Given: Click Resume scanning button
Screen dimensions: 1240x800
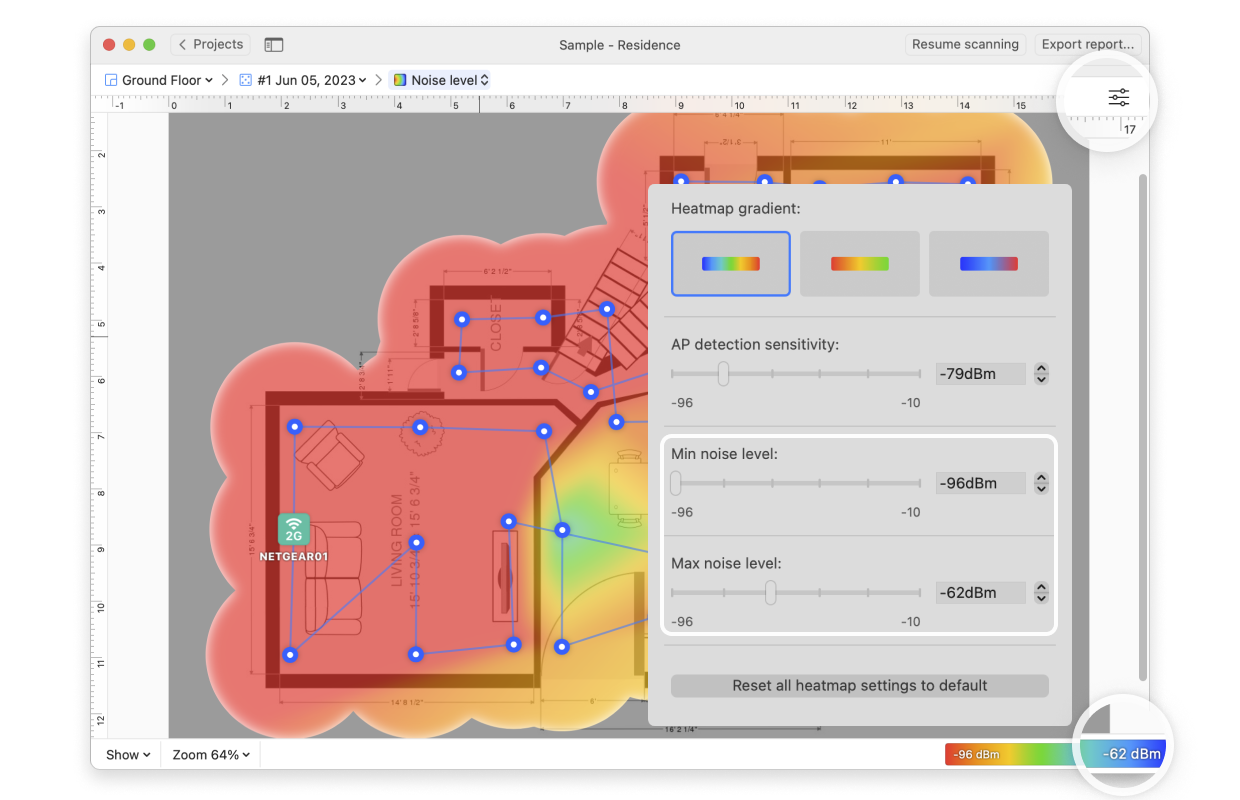Looking at the screenshot, I should pos(965,45).
